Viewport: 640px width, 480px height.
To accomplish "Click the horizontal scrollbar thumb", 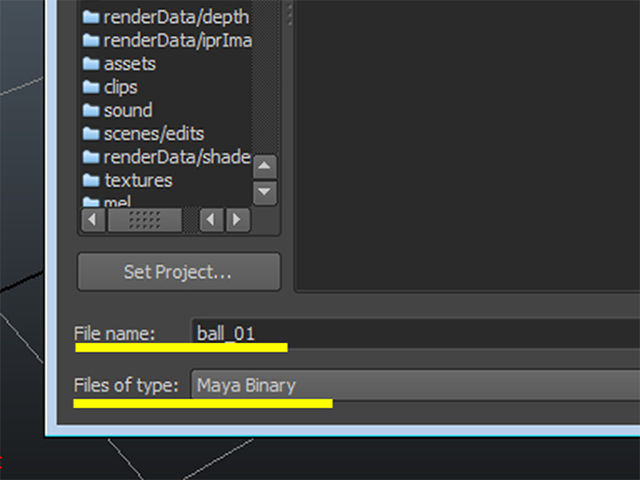I will coord(144,220).
